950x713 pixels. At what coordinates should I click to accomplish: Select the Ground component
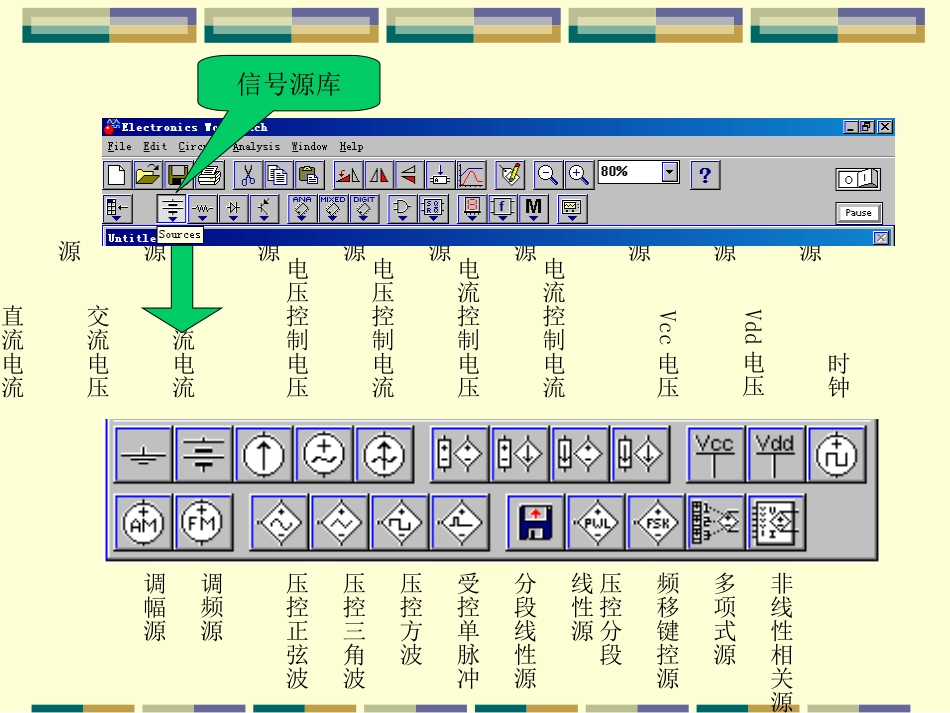coord(143,454)
